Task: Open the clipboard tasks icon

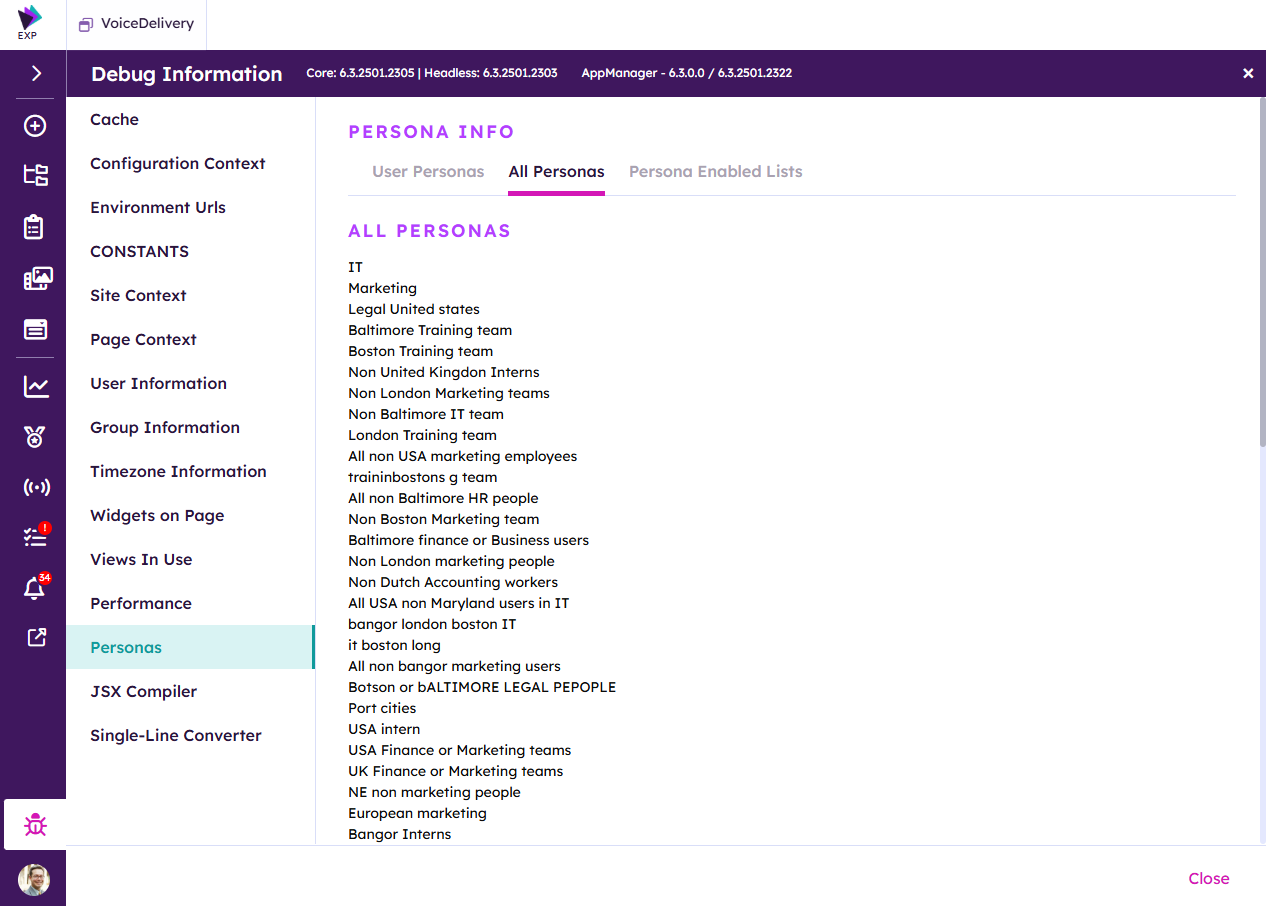Action: coord(35,227)
